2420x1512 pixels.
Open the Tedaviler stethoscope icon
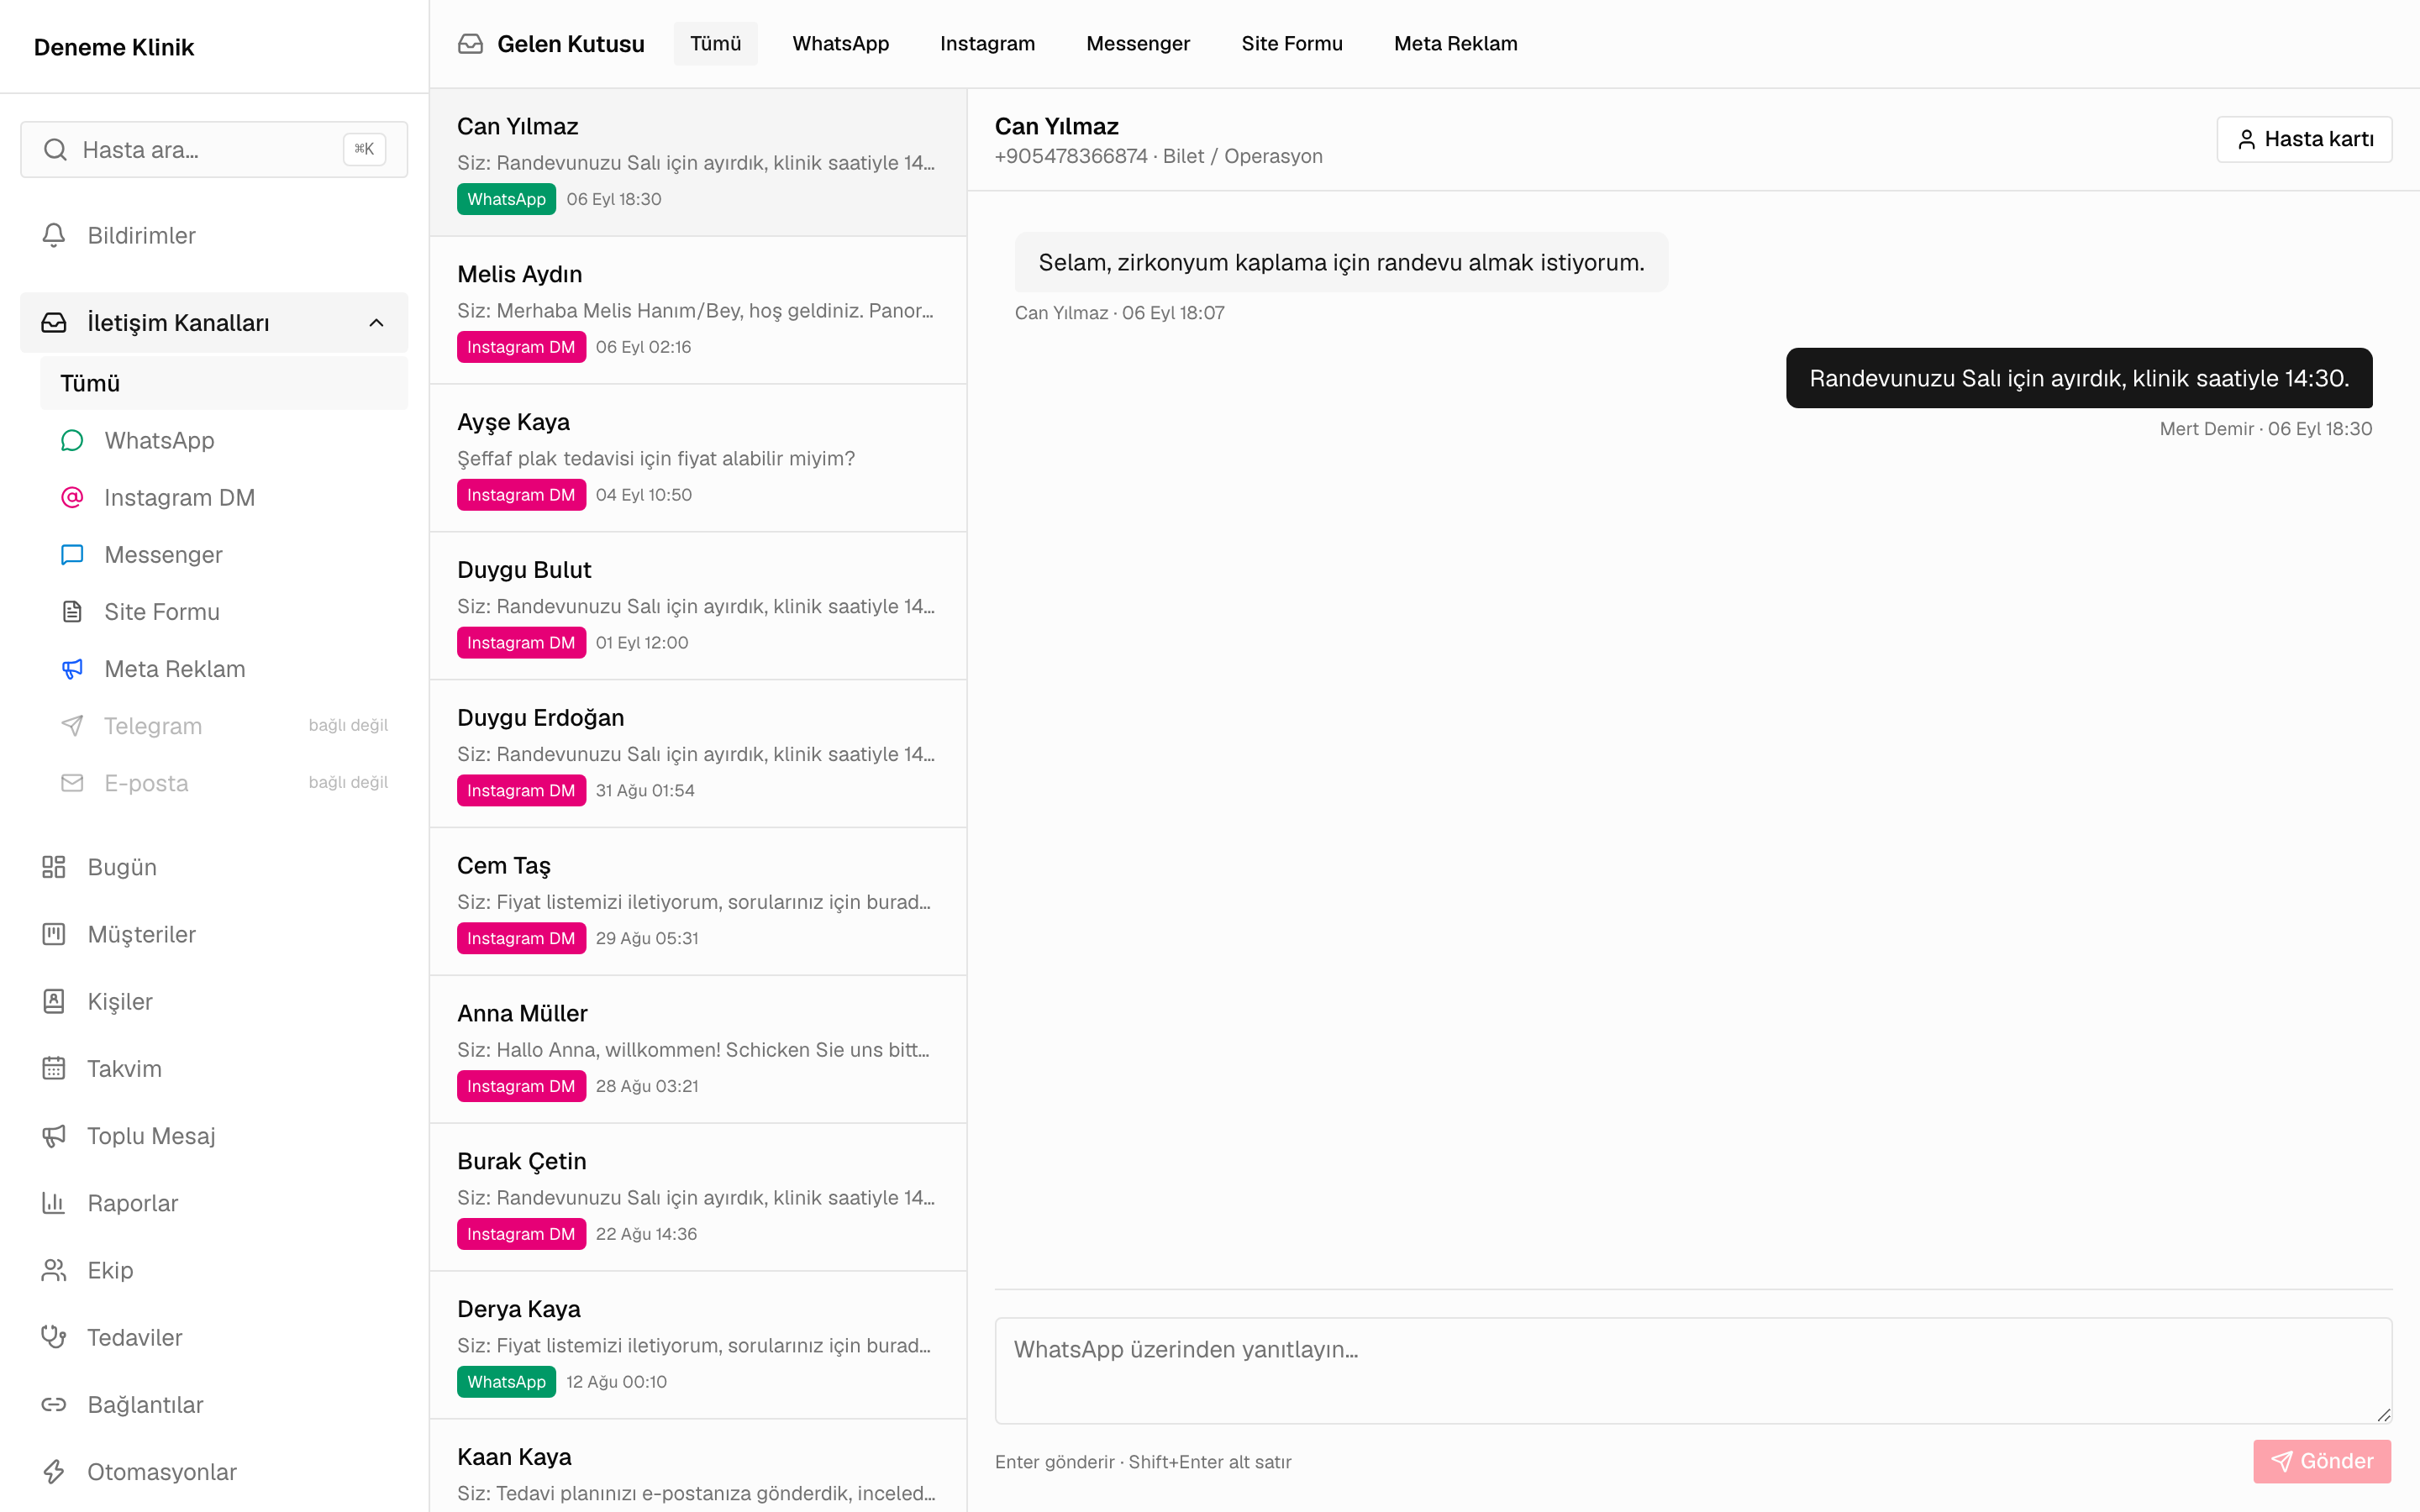click(x=54, y=1336)
